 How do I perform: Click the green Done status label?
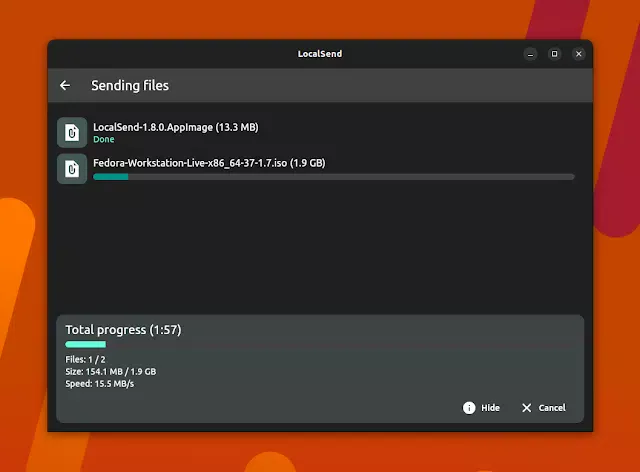(x=104, y=140)
